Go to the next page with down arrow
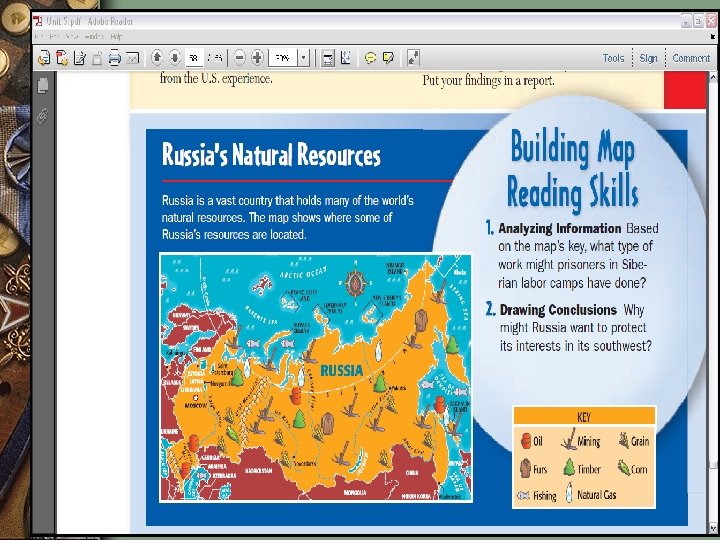The image size is (720, 540). coord(174,58)
